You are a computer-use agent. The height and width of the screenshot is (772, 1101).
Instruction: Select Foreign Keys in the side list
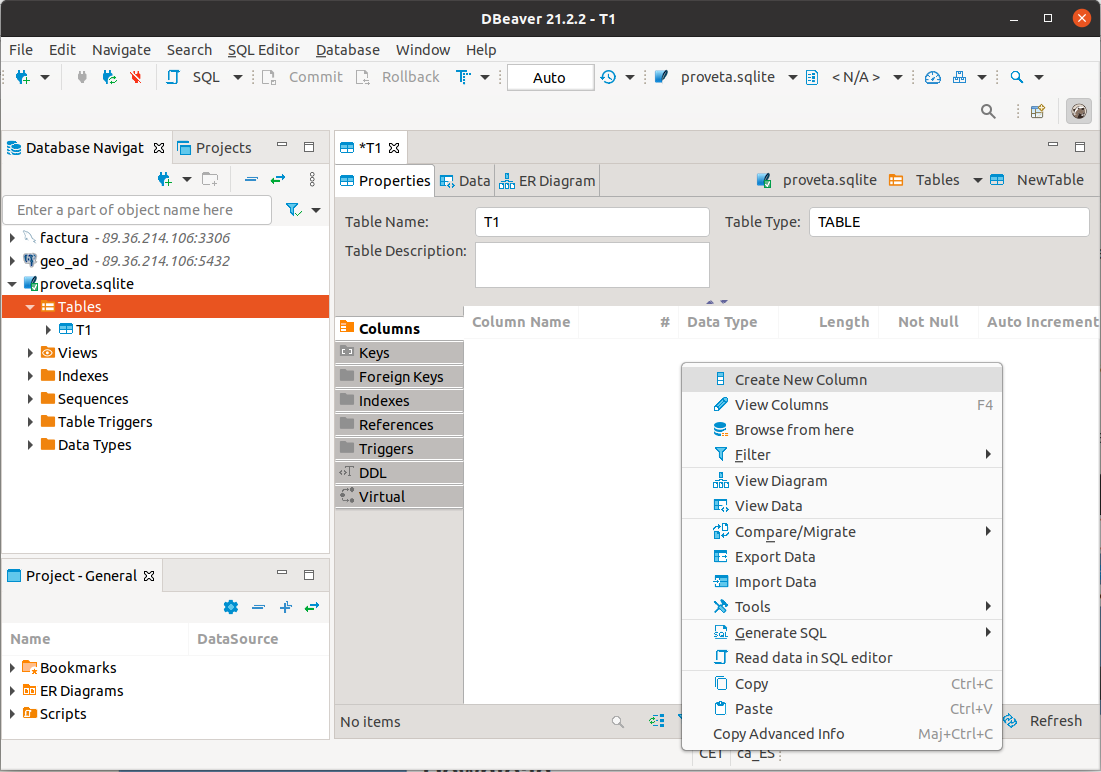[x=400, y=377]
